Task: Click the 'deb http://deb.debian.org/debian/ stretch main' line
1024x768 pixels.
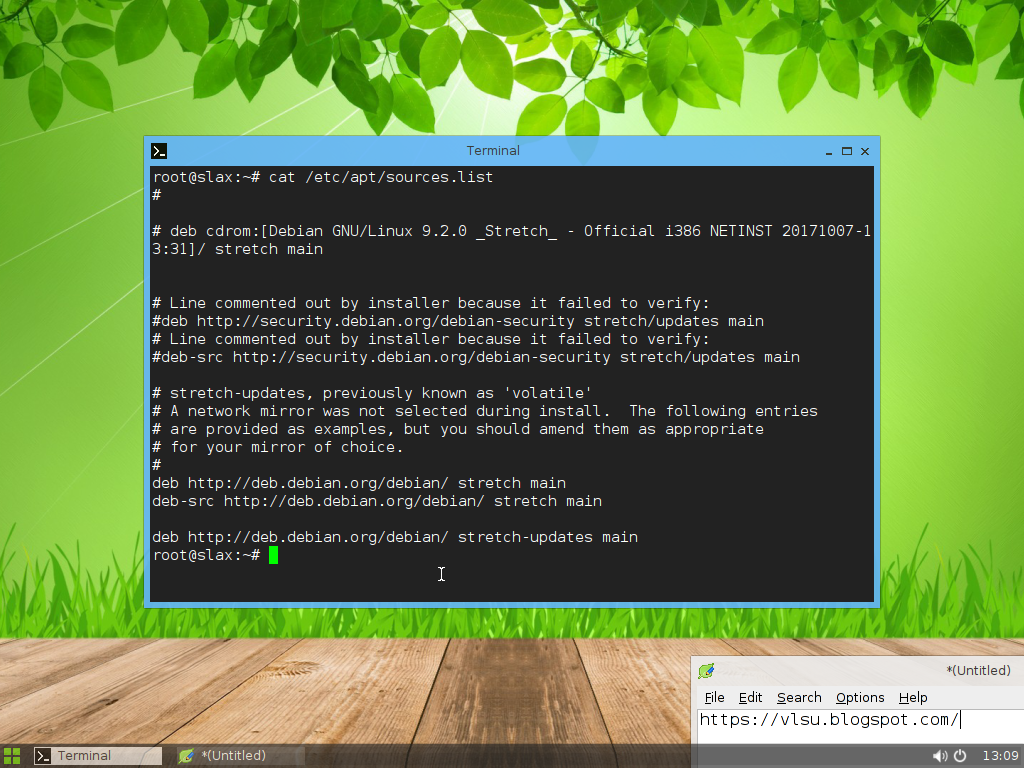Action: click(x=359, y=483)
